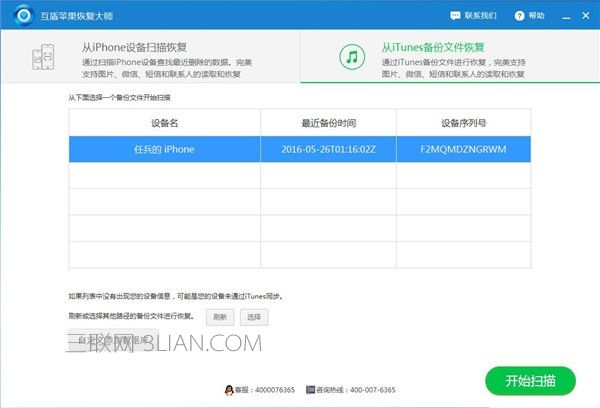The width and height of the screenshot is (600, 408).
Task: Open the 联系我们 text link
Action: (x=481, y=16)
